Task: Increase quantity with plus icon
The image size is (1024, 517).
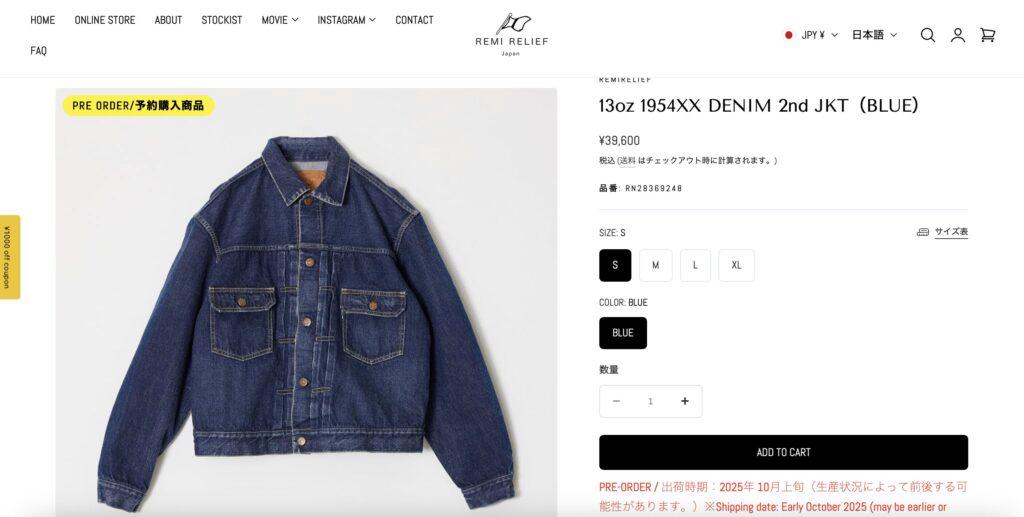Action: pyautogui.click(x=684, y=401)
